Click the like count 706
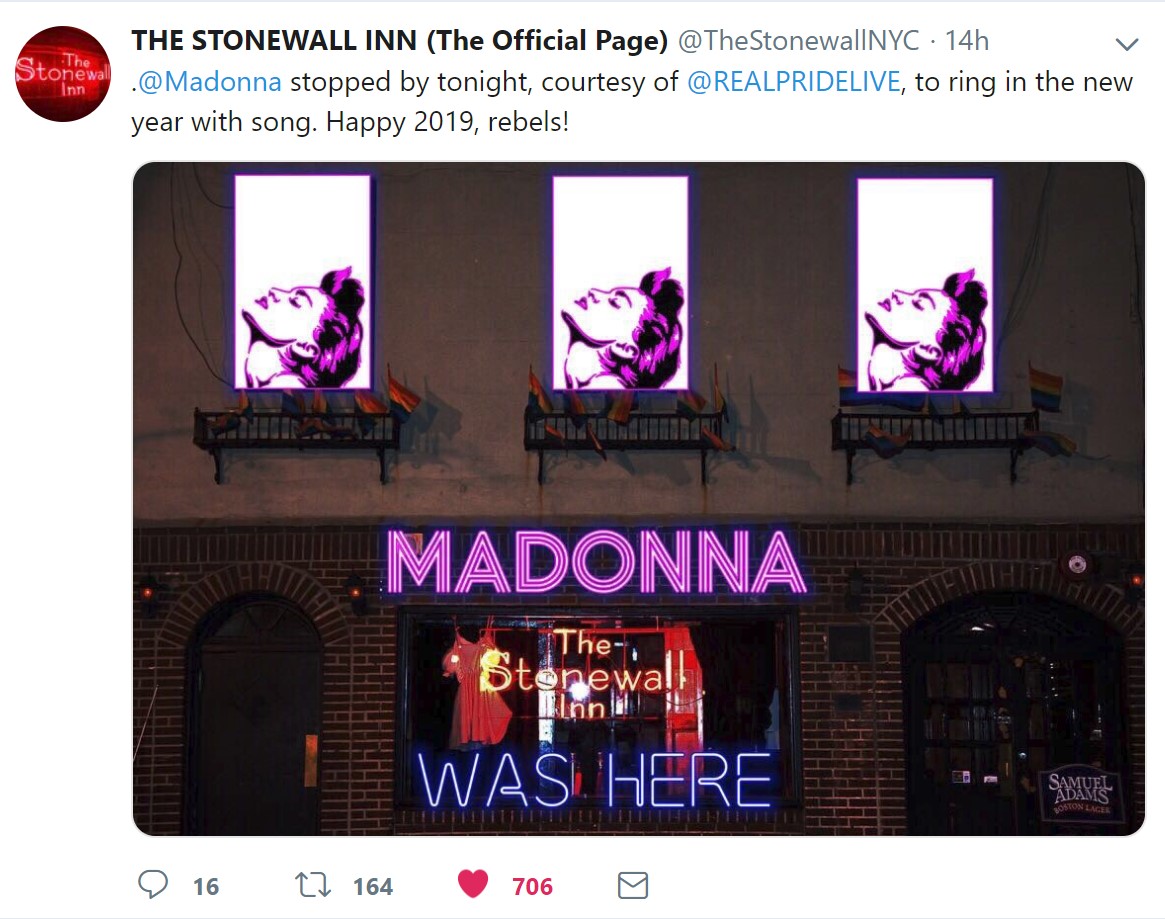Image resolution: width=1165 pixels, height=919 pixels. pos(532,886)
